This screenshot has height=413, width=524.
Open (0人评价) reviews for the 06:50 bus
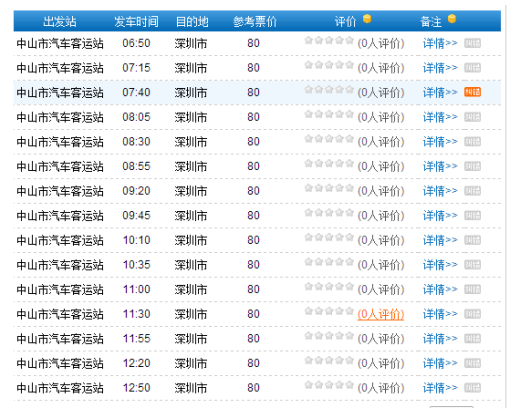click(x=381, y=43)
